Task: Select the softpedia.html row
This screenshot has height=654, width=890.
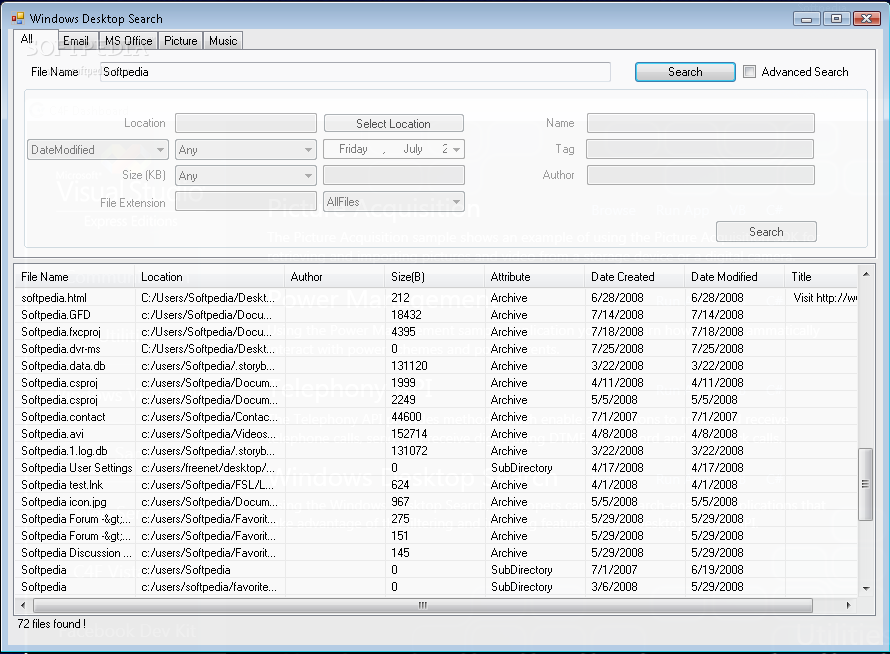Action: coord(436,297)
